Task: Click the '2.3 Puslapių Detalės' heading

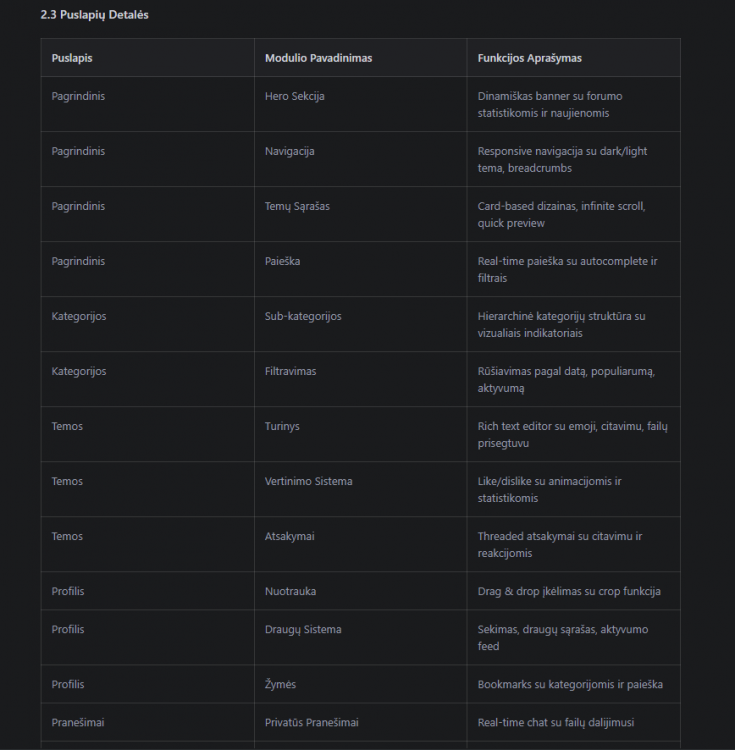Action: [94, 15]
